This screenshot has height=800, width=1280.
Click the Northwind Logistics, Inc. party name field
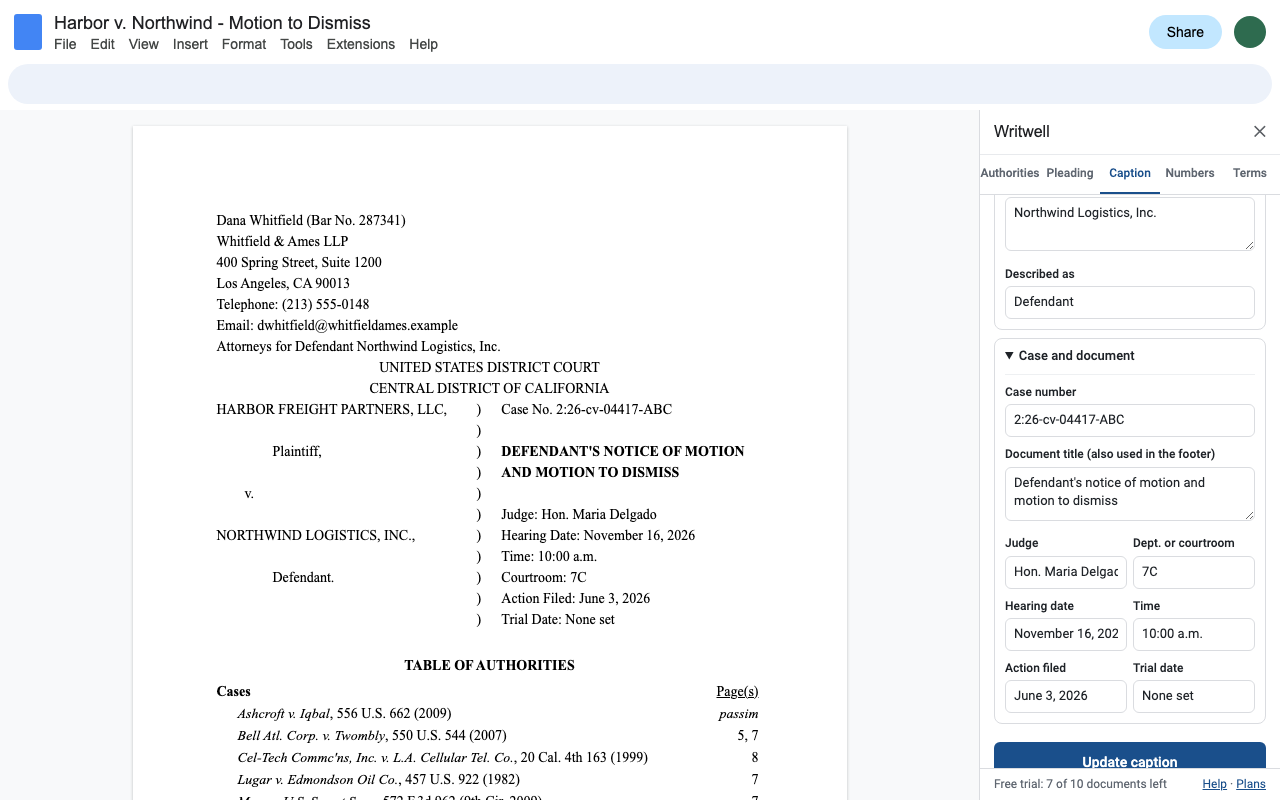tap(1130, 224)
